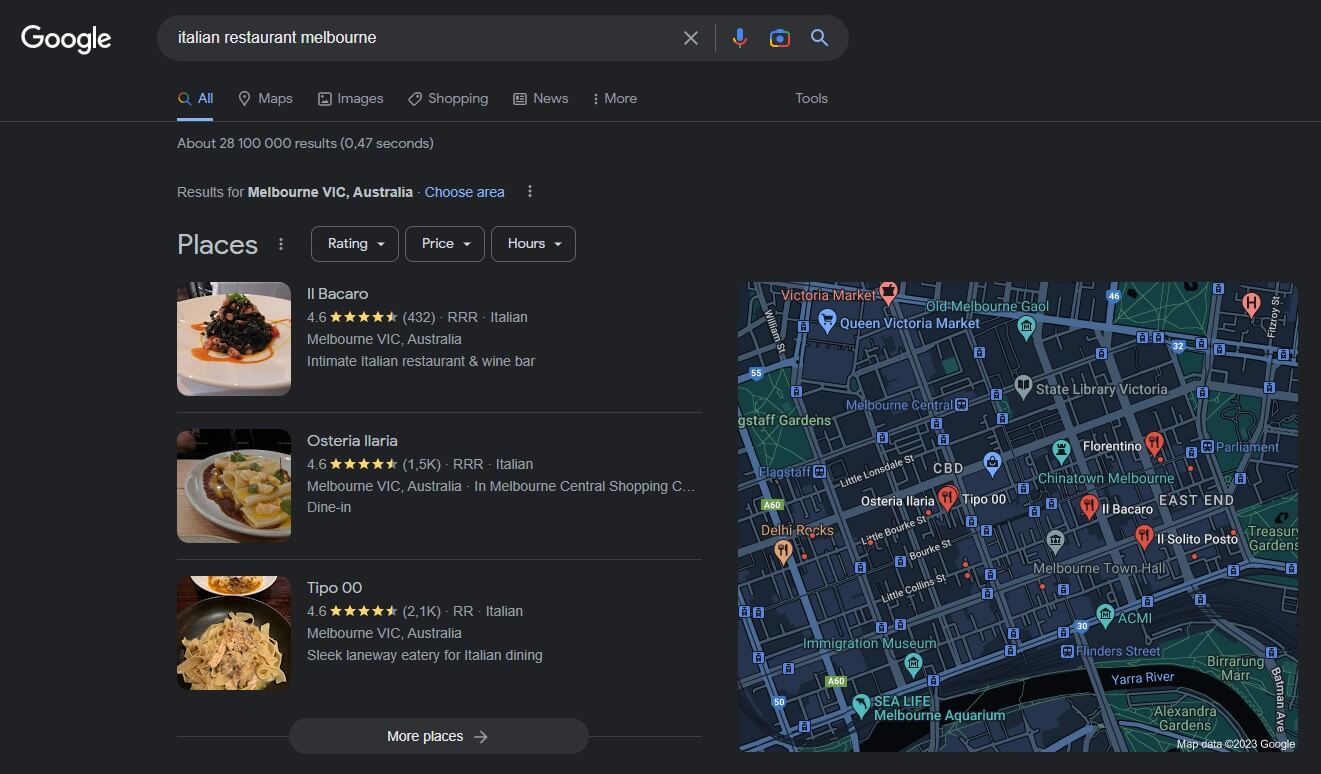
Task: Click the SEA LIFE Melbourne Aquarium pin
Action: click(x=861, y=706)
